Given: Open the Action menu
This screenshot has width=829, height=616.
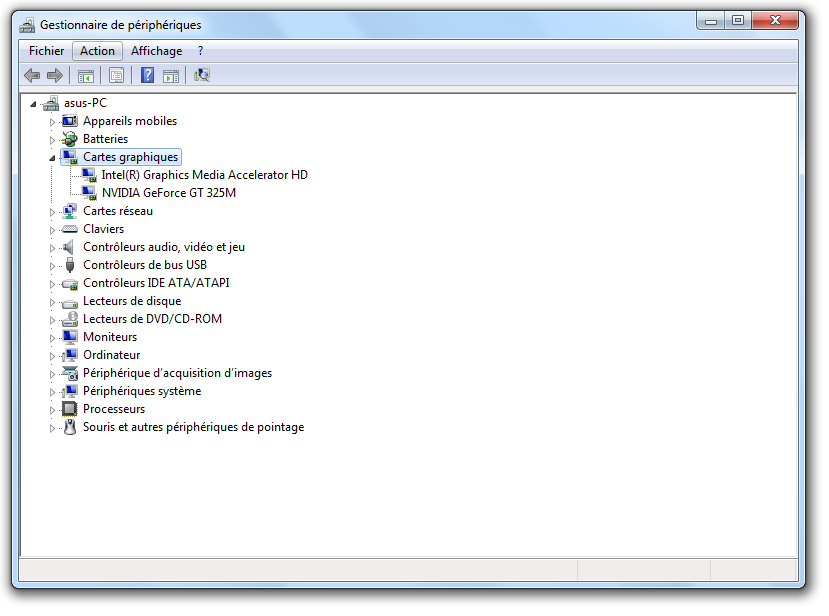Looking at the screenshot, I should tap(97, 51).
